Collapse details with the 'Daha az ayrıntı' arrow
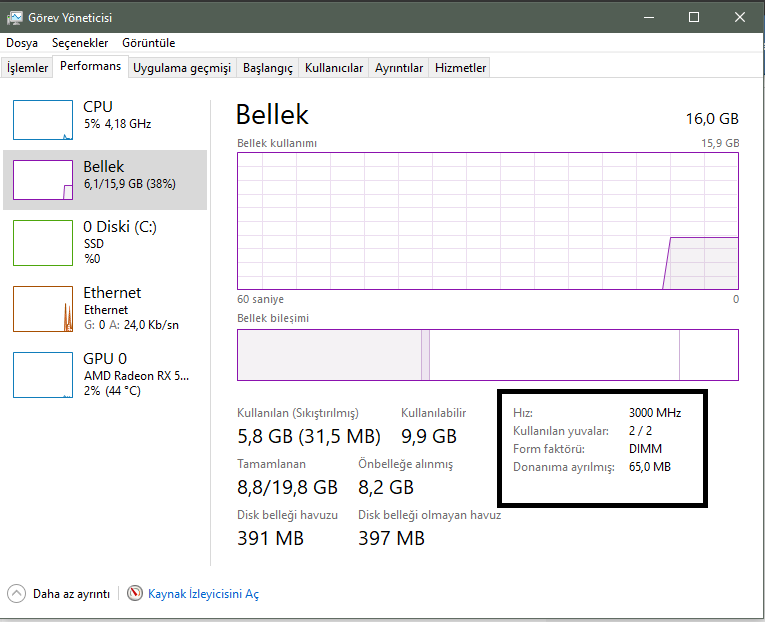Image resolution: width=765 pixels, height=622 pixels. [16, 593]
